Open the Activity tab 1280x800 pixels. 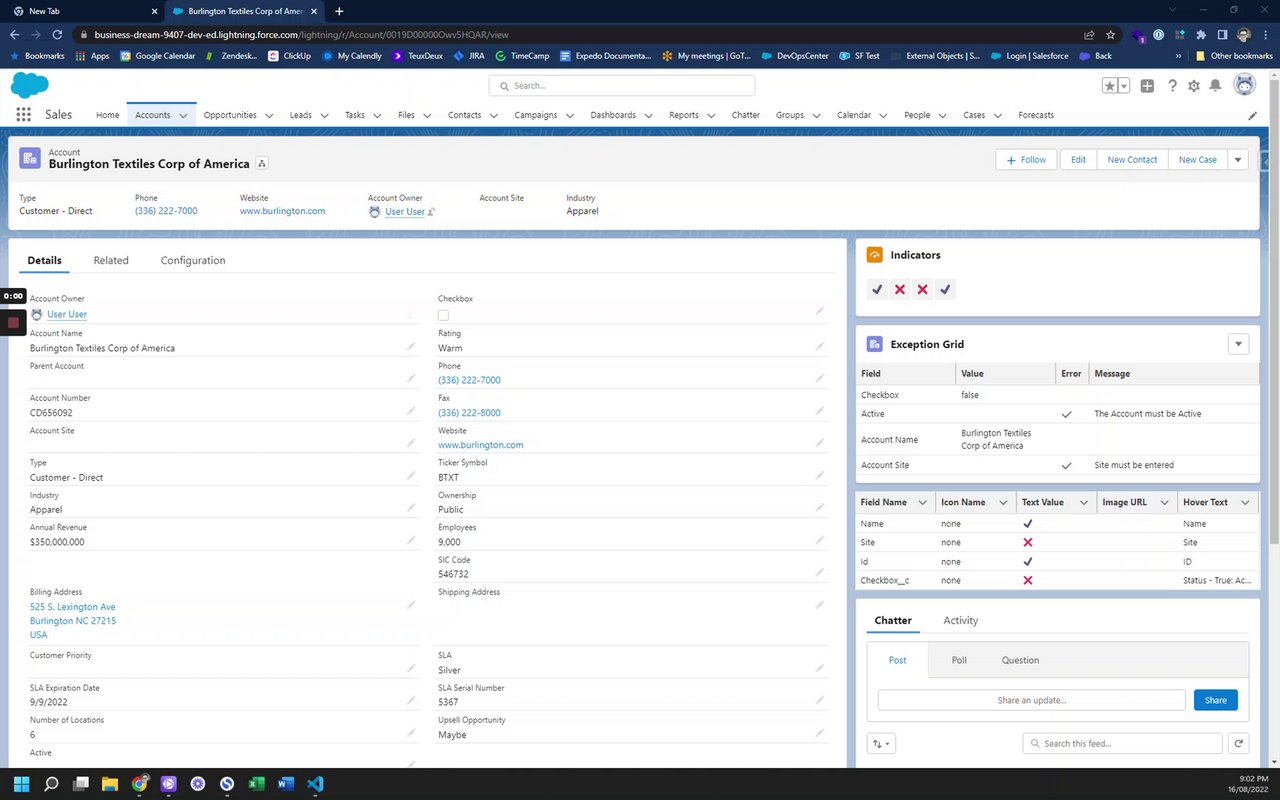click(x=961, y=620)
